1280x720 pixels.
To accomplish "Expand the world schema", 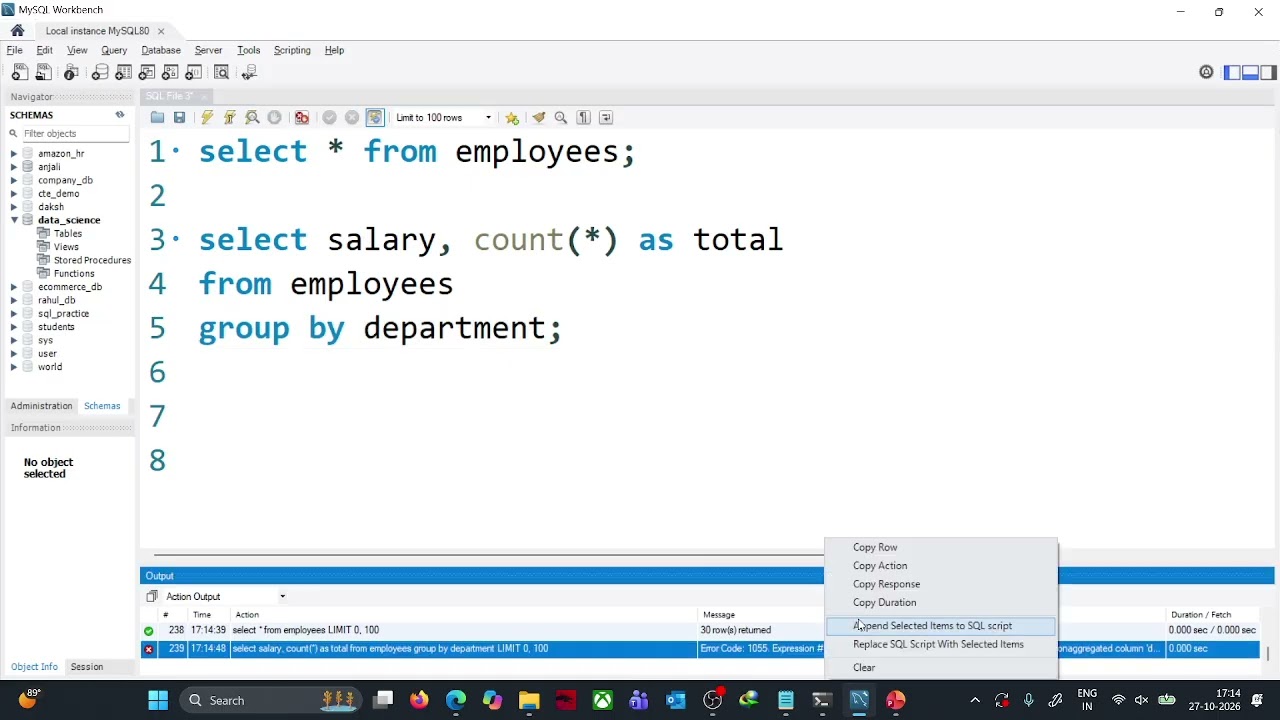I will (x=14, y=367).
